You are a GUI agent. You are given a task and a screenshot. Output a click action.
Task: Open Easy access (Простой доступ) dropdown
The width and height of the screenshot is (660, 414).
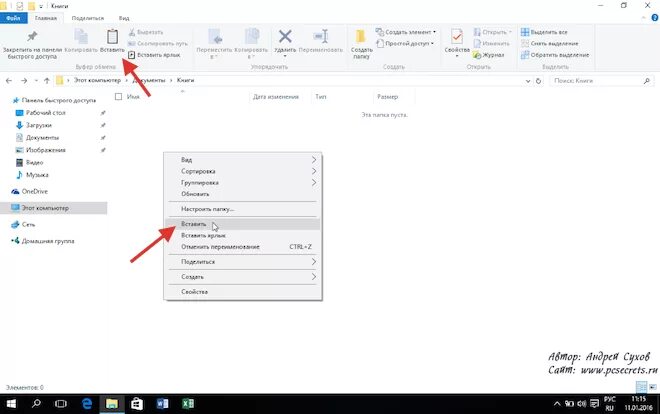[x=405, y=43]
